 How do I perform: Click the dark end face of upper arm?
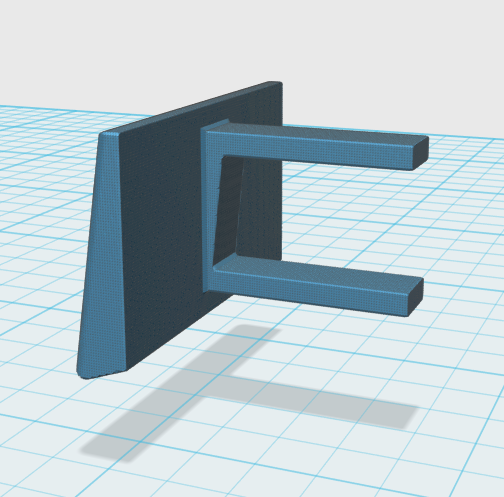pos(421,153)
